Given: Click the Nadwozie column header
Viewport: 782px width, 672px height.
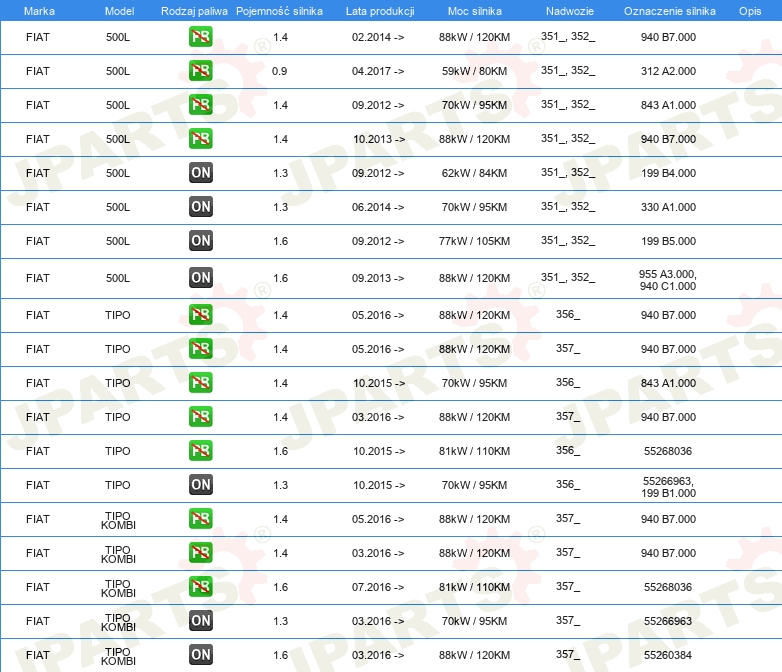Looking at the screenshot, I should coord(570,11).
